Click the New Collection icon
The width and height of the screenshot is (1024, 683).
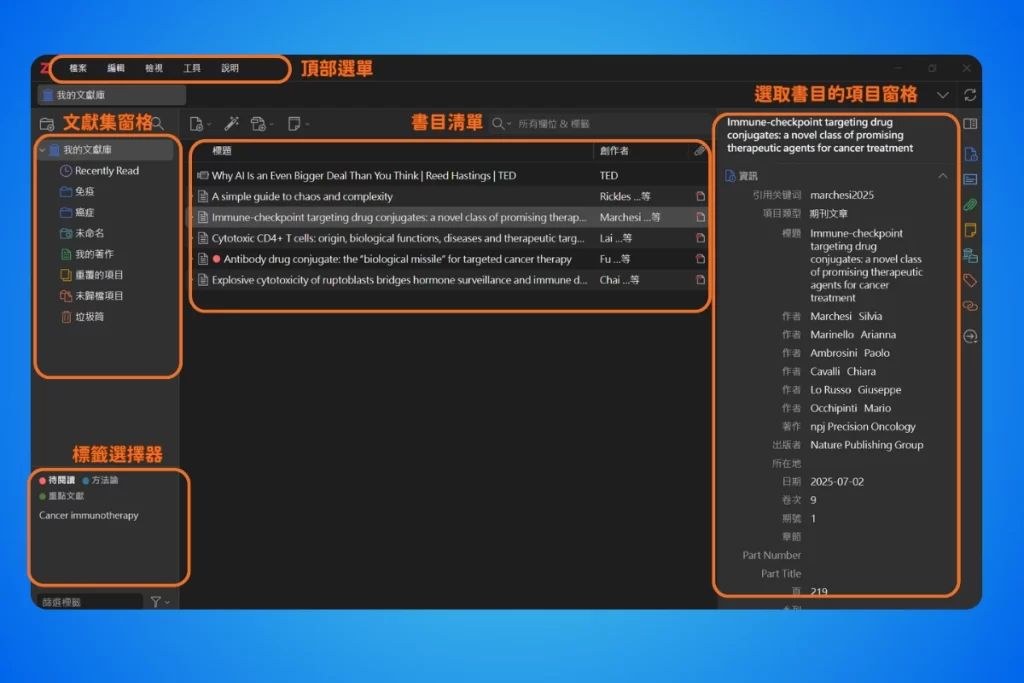coord(46,123)
